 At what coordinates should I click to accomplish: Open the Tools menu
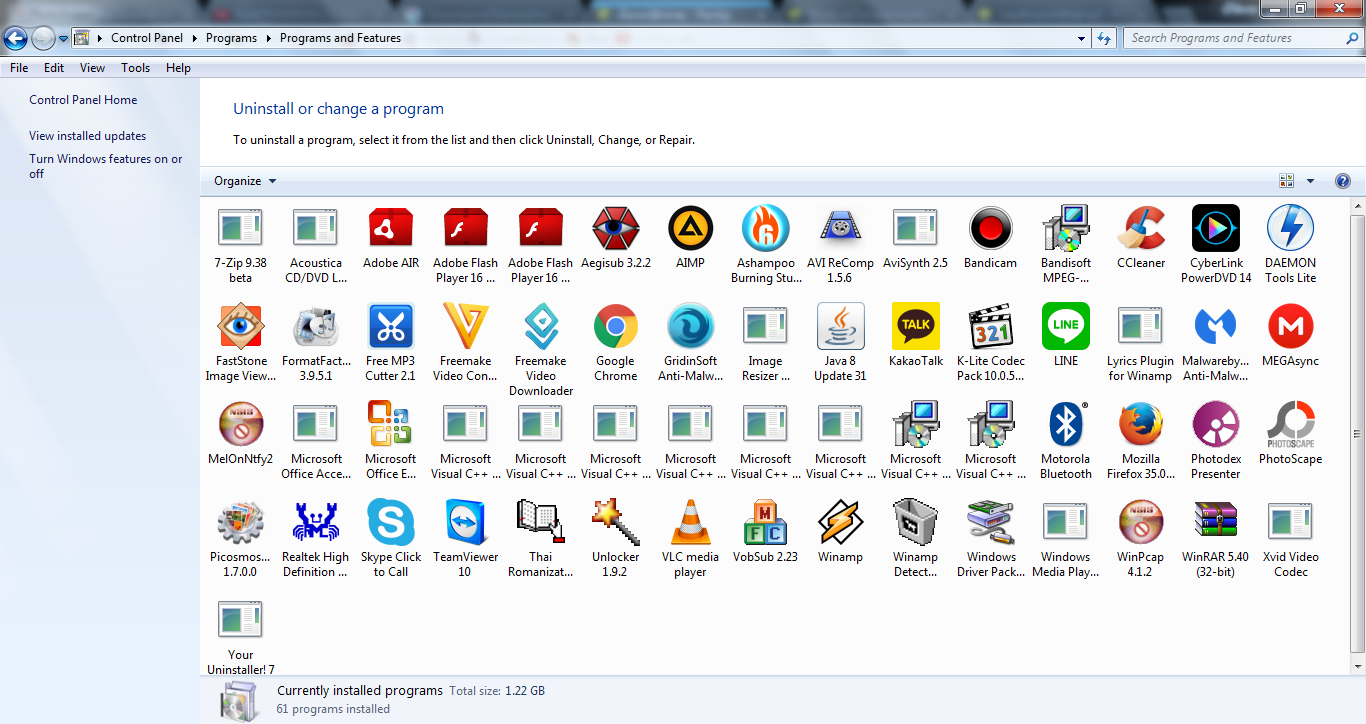click(135, 68)
